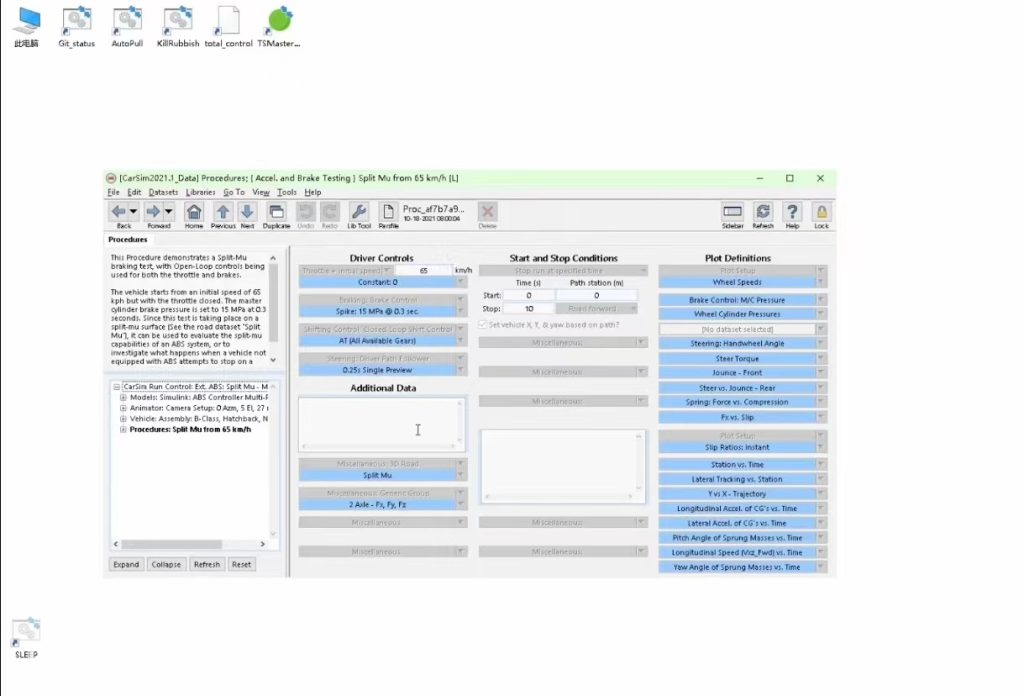Click the Home toolbar icon
This screenshot has width=1024, height=696.
[x=194, y=212]
